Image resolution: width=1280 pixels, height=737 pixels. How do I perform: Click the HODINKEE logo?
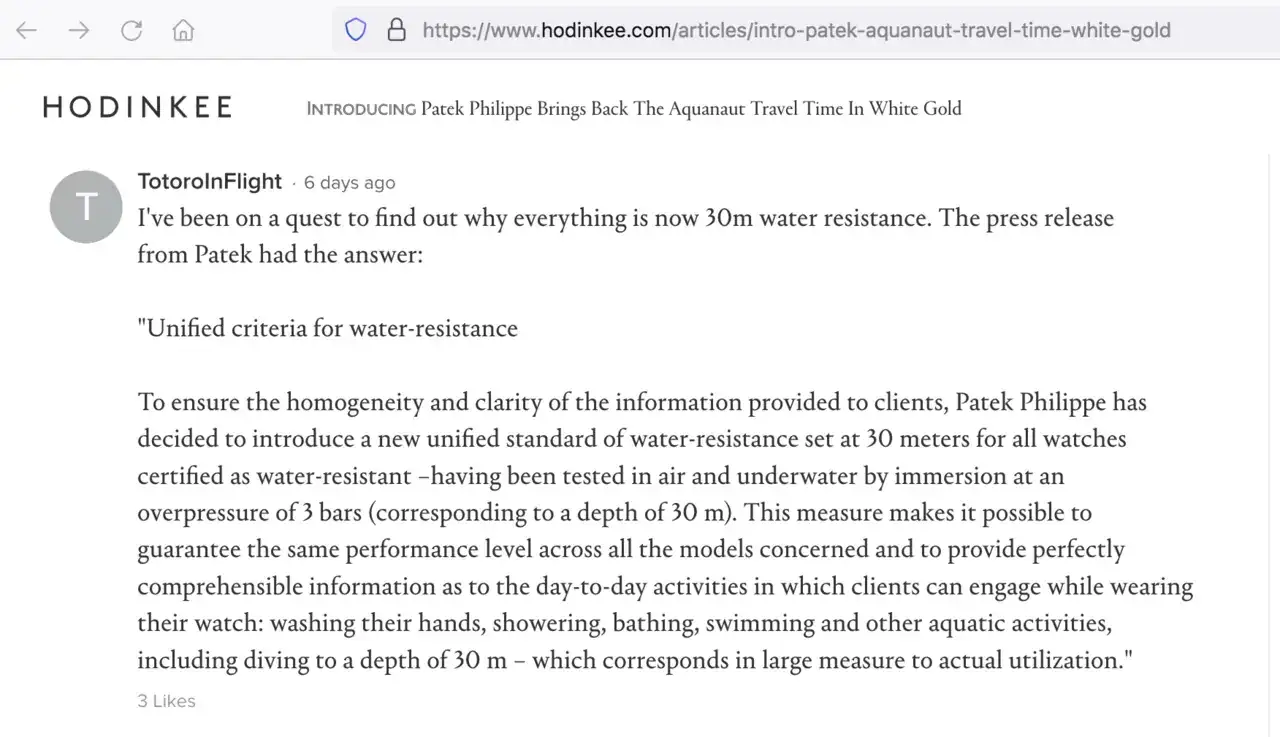[136, 106]
